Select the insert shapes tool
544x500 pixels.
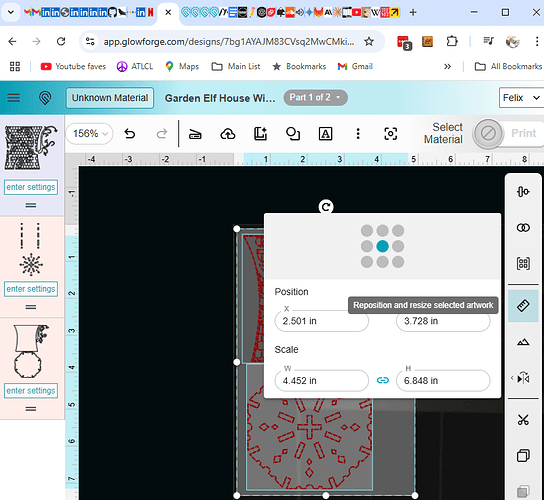293,134
